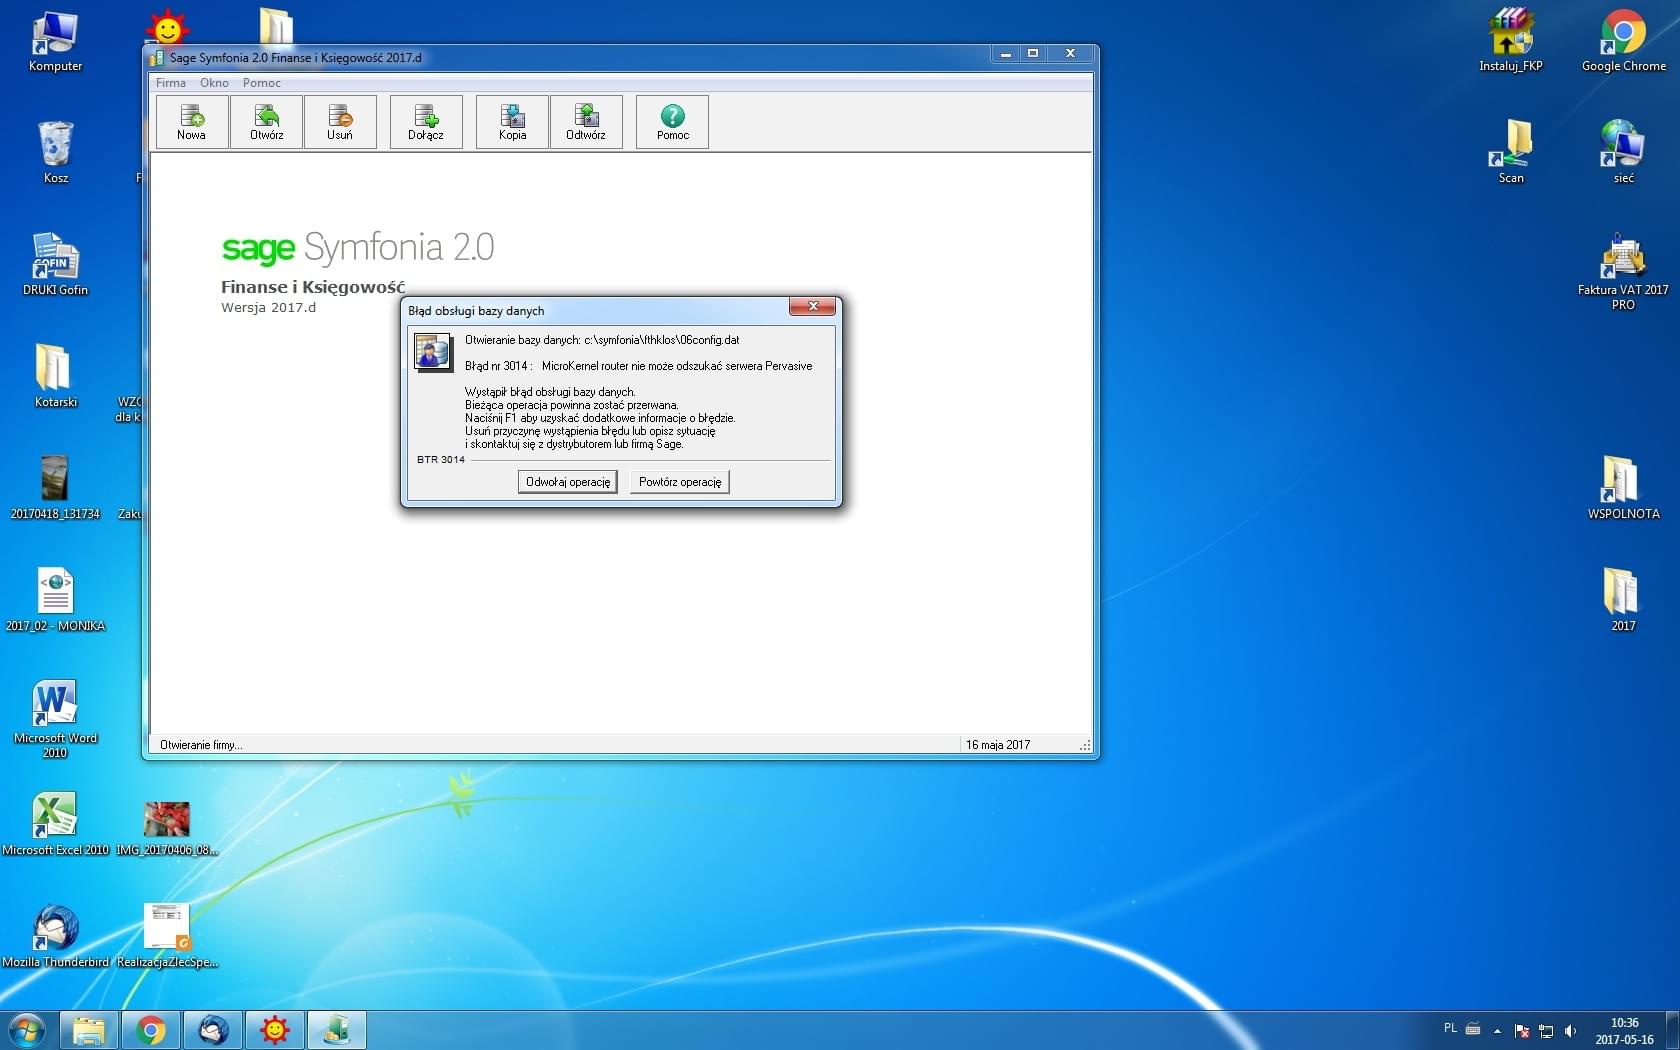Viewport: 1680px width, 1050px height.
Task: Select Microsoft Excel 2010 shortcut
Action: tap(55, 825)
